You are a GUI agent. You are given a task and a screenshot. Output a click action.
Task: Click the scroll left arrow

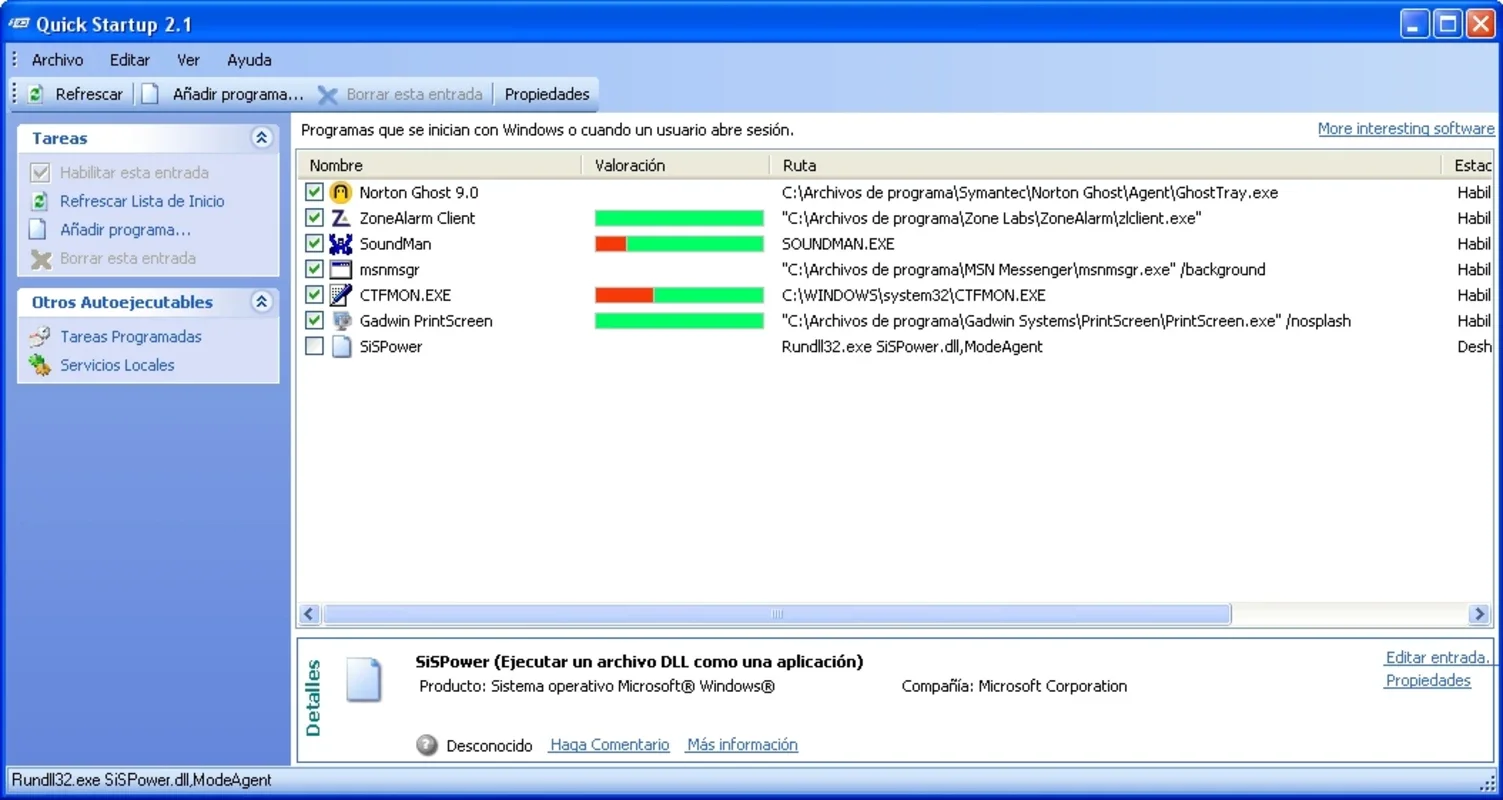(x=309, y=614)
